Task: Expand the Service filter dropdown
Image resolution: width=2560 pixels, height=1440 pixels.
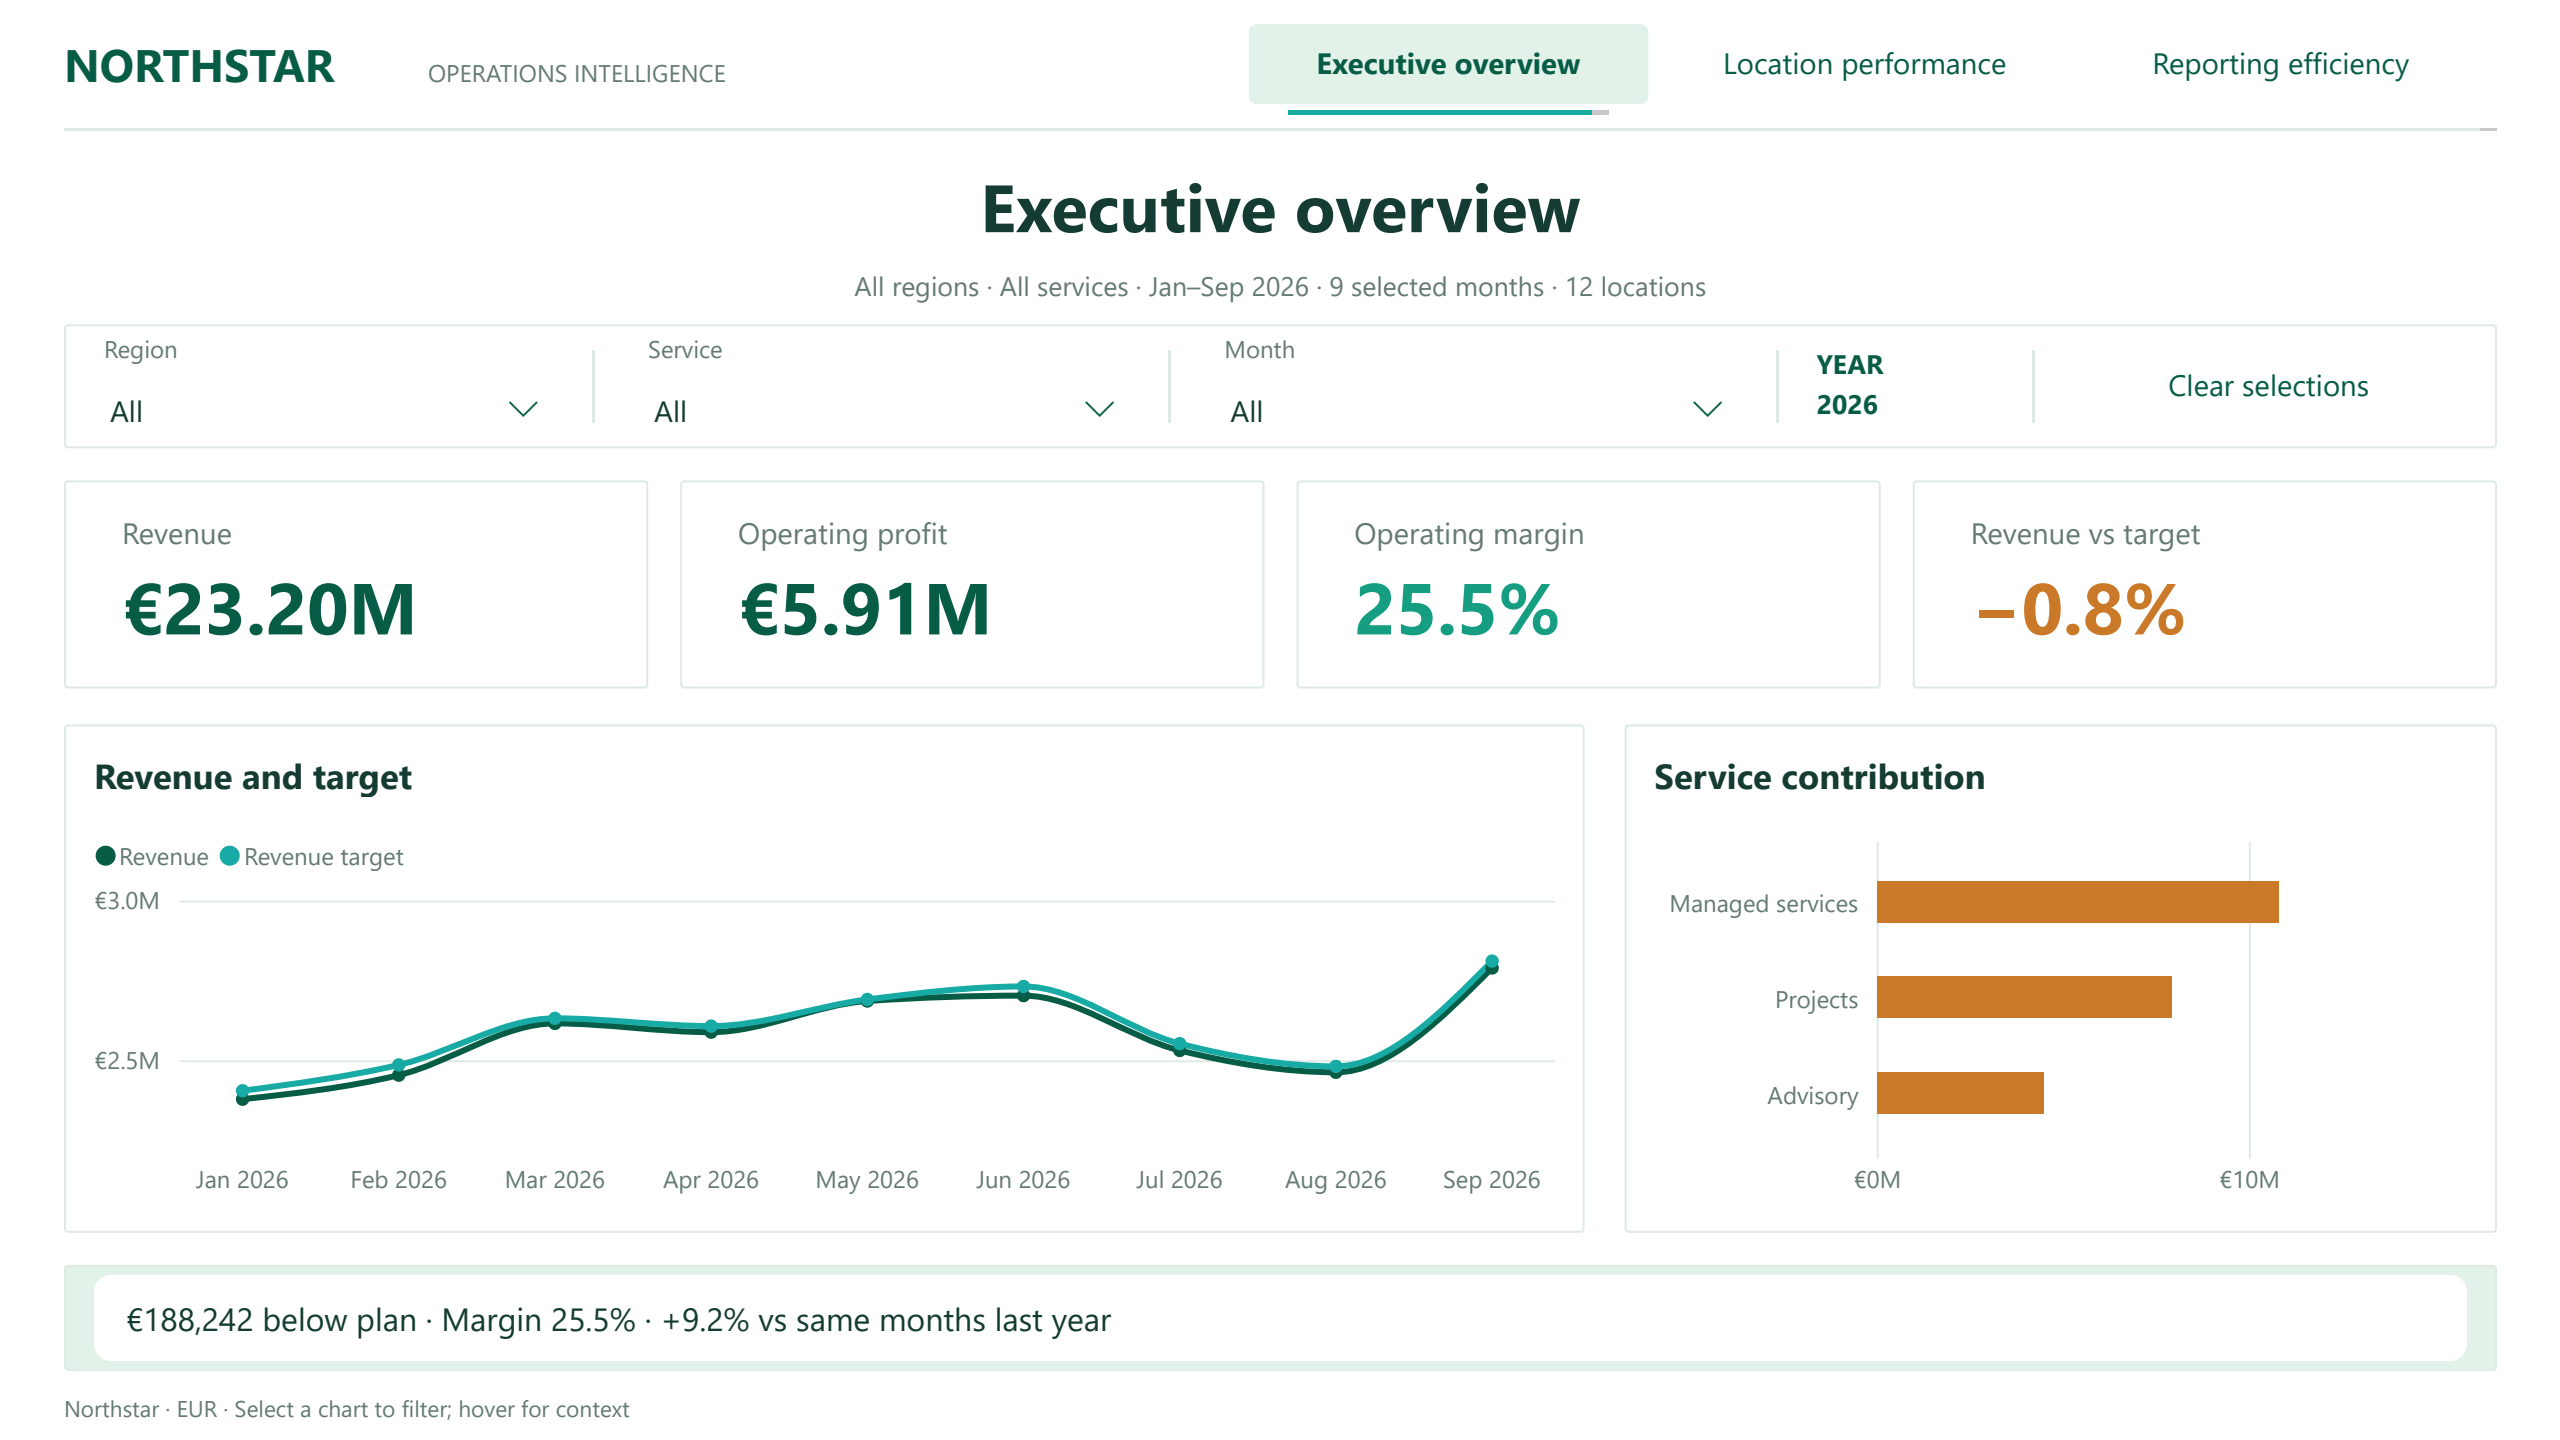Action: (880, 411)
